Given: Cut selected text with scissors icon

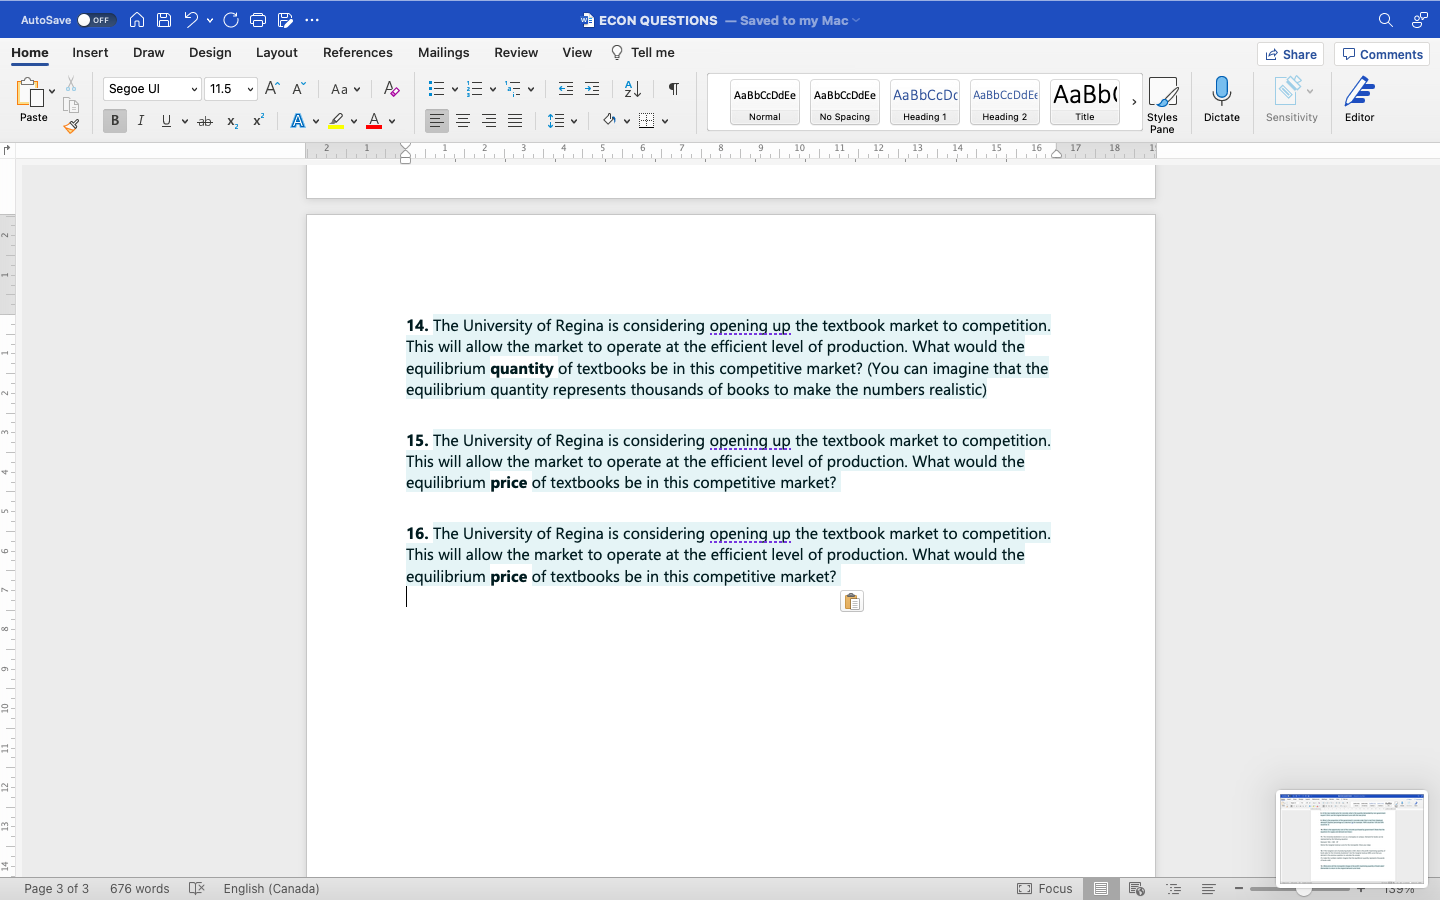Looking at the screenshot, I should click(71, 84).
